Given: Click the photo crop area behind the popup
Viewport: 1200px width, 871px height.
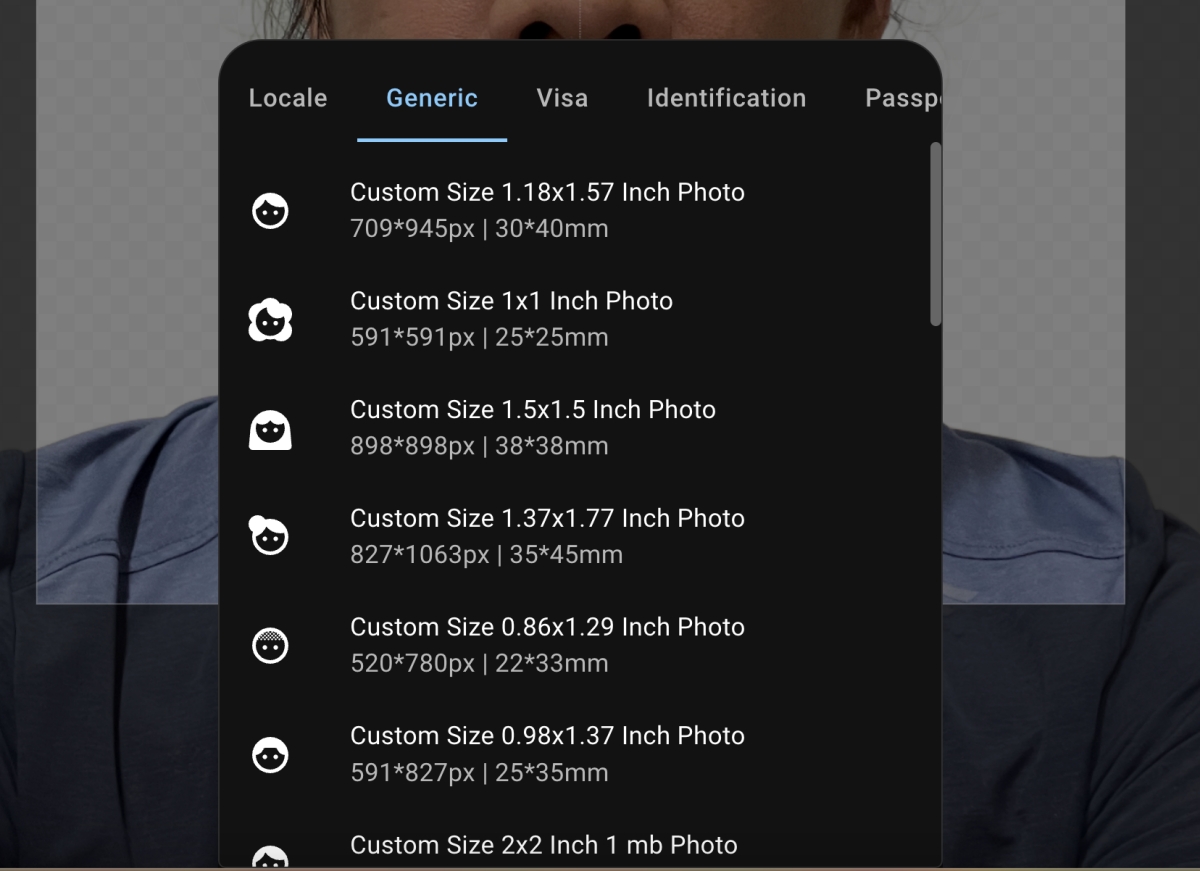Looking at the screenshot, I should coord(1030,300).
